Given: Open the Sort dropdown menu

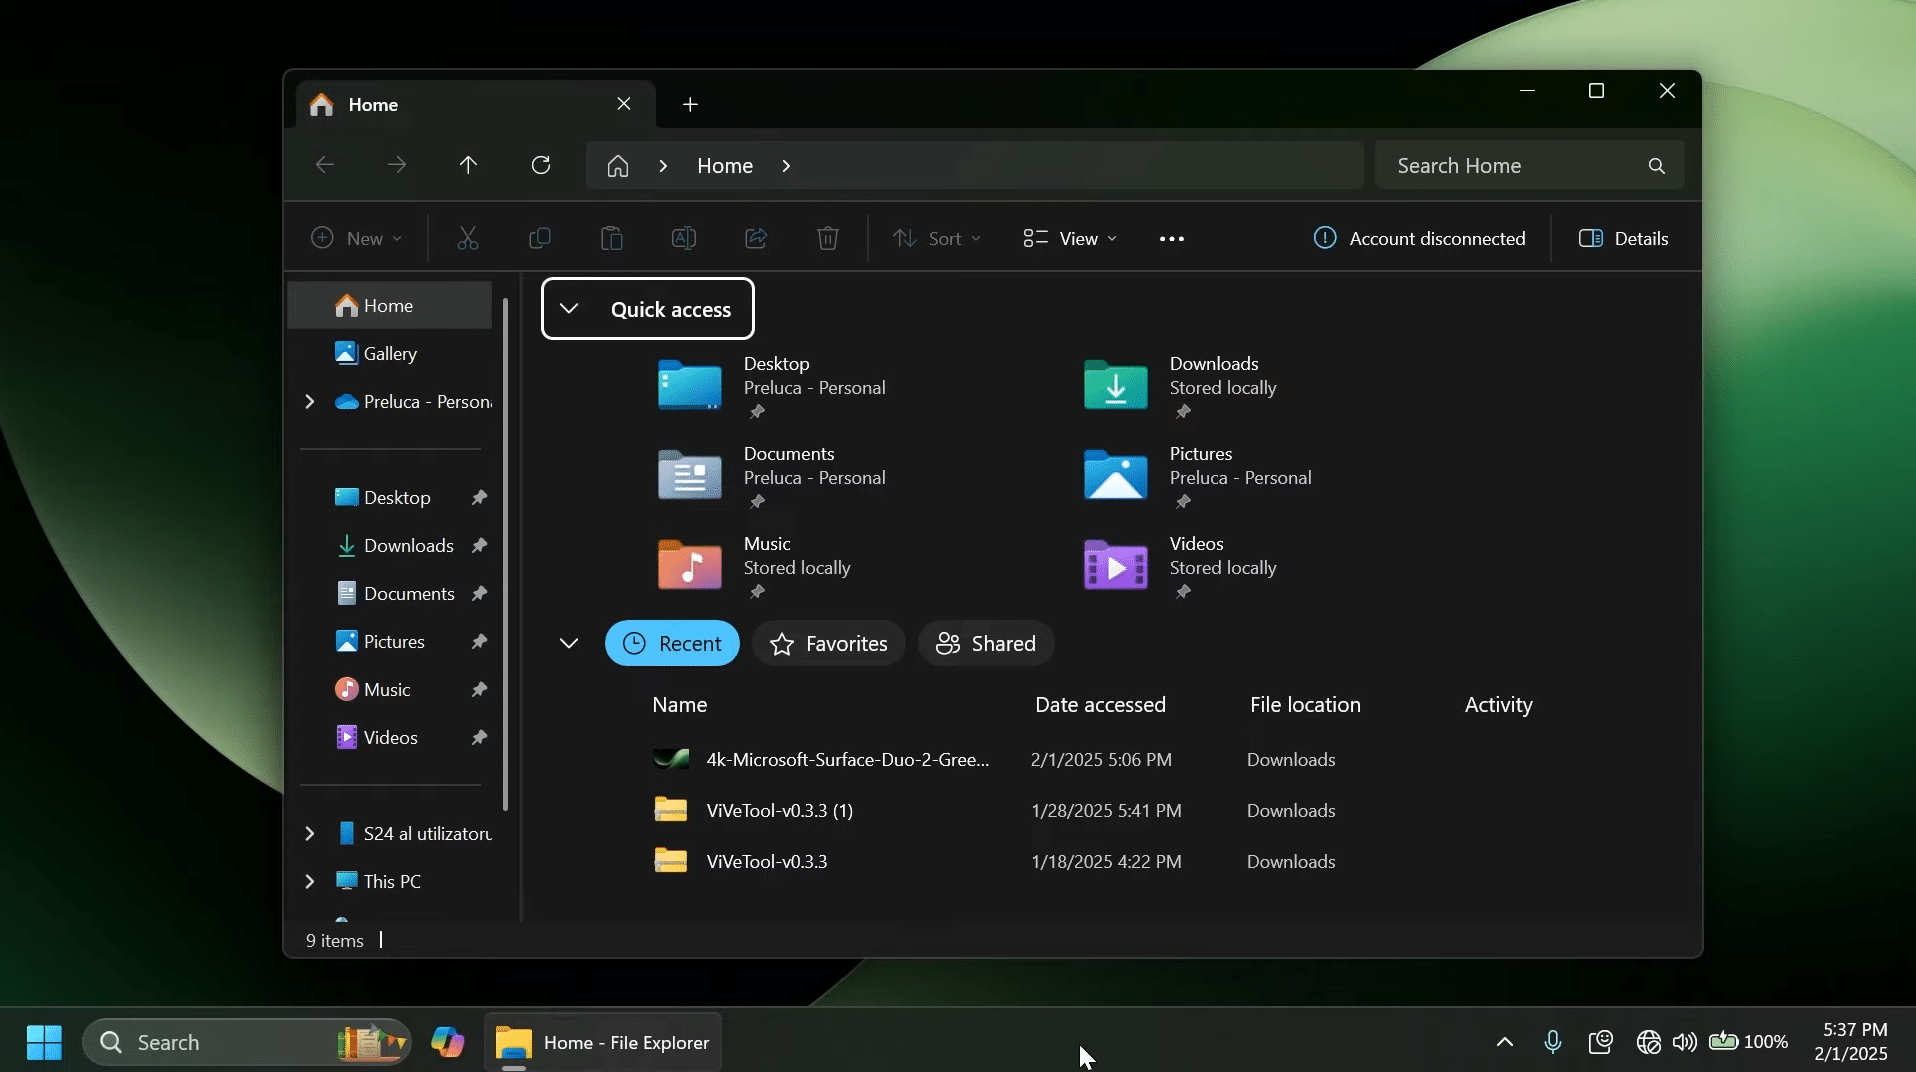Looking at the screenshot, I should tap(936, 238).
